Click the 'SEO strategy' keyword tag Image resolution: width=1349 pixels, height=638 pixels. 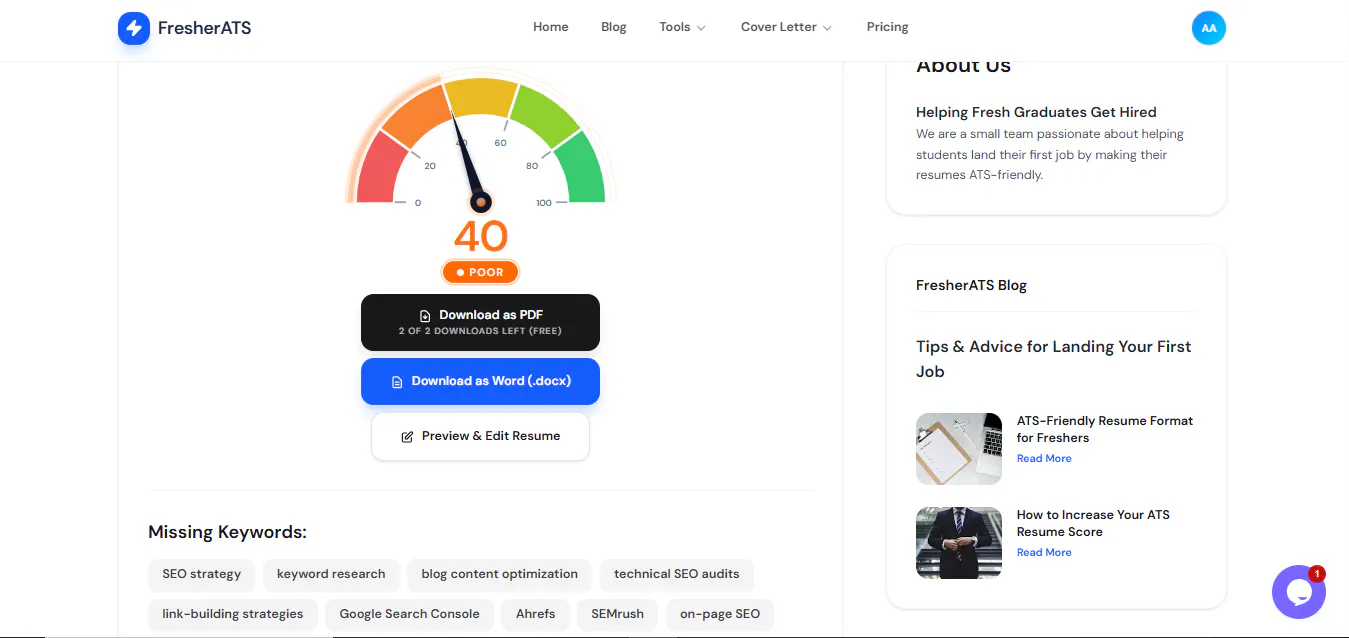point(202,574)
